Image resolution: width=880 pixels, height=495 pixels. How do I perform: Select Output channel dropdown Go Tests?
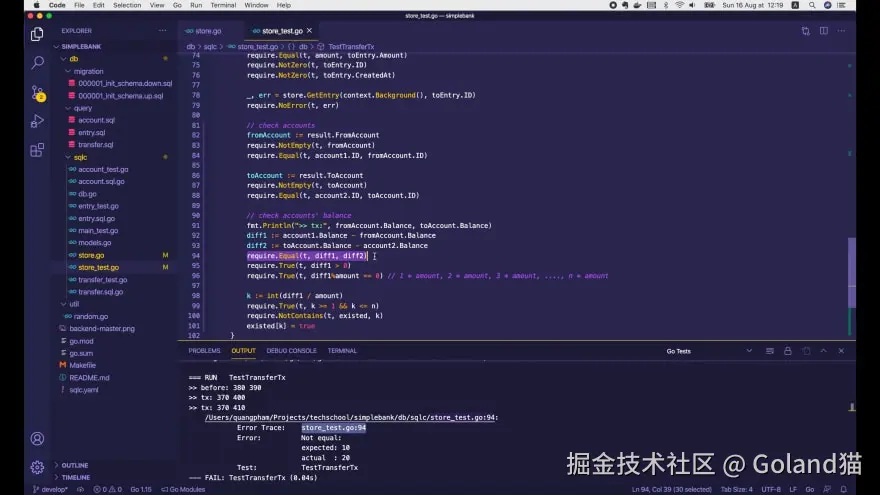(708, 351)
